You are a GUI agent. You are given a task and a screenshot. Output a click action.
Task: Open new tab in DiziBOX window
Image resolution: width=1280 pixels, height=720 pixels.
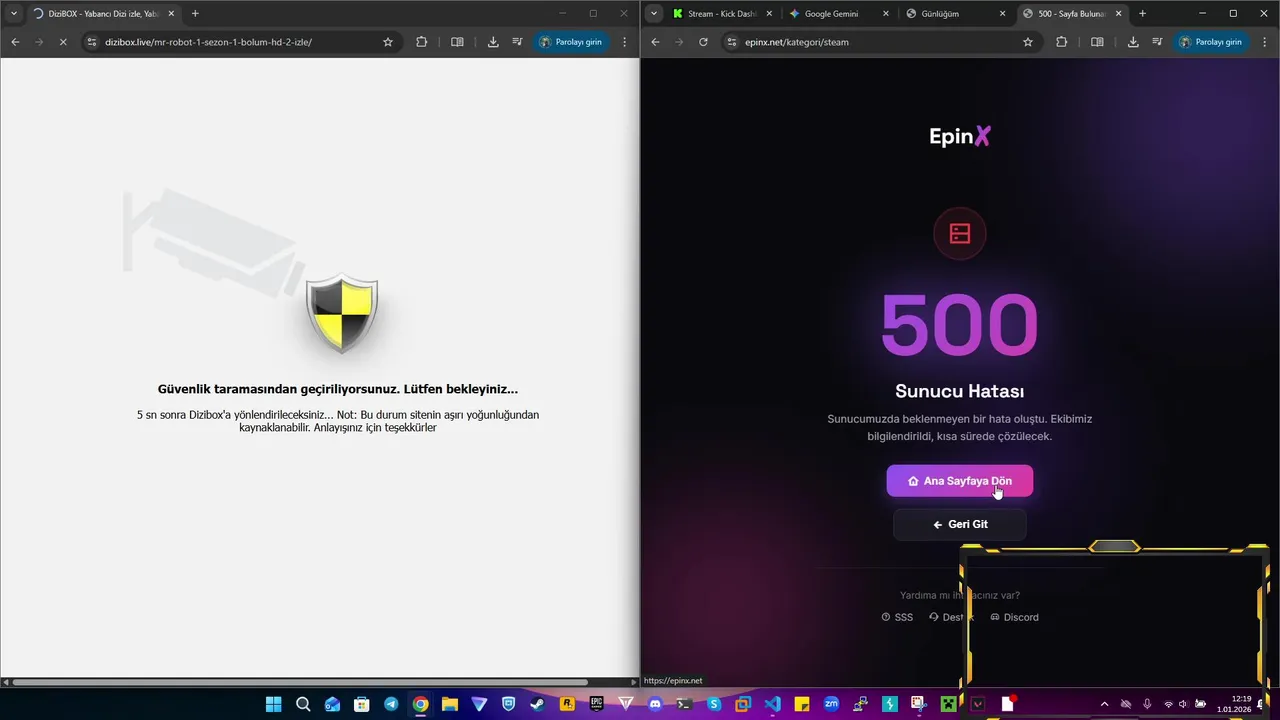tap(195, 13)
